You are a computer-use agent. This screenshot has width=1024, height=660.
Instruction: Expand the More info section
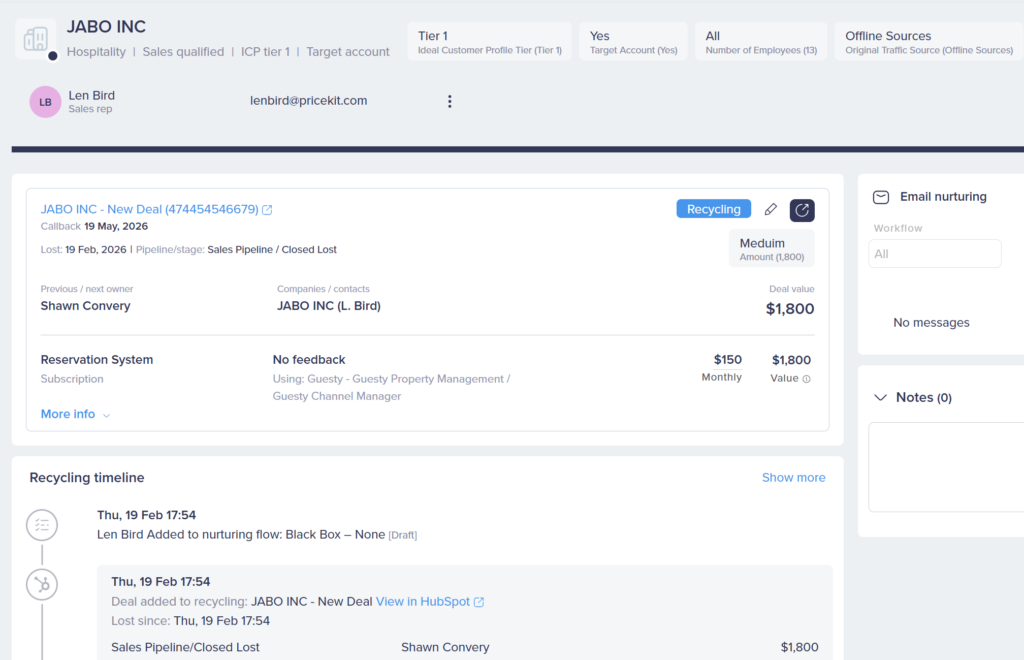(75, 414)
